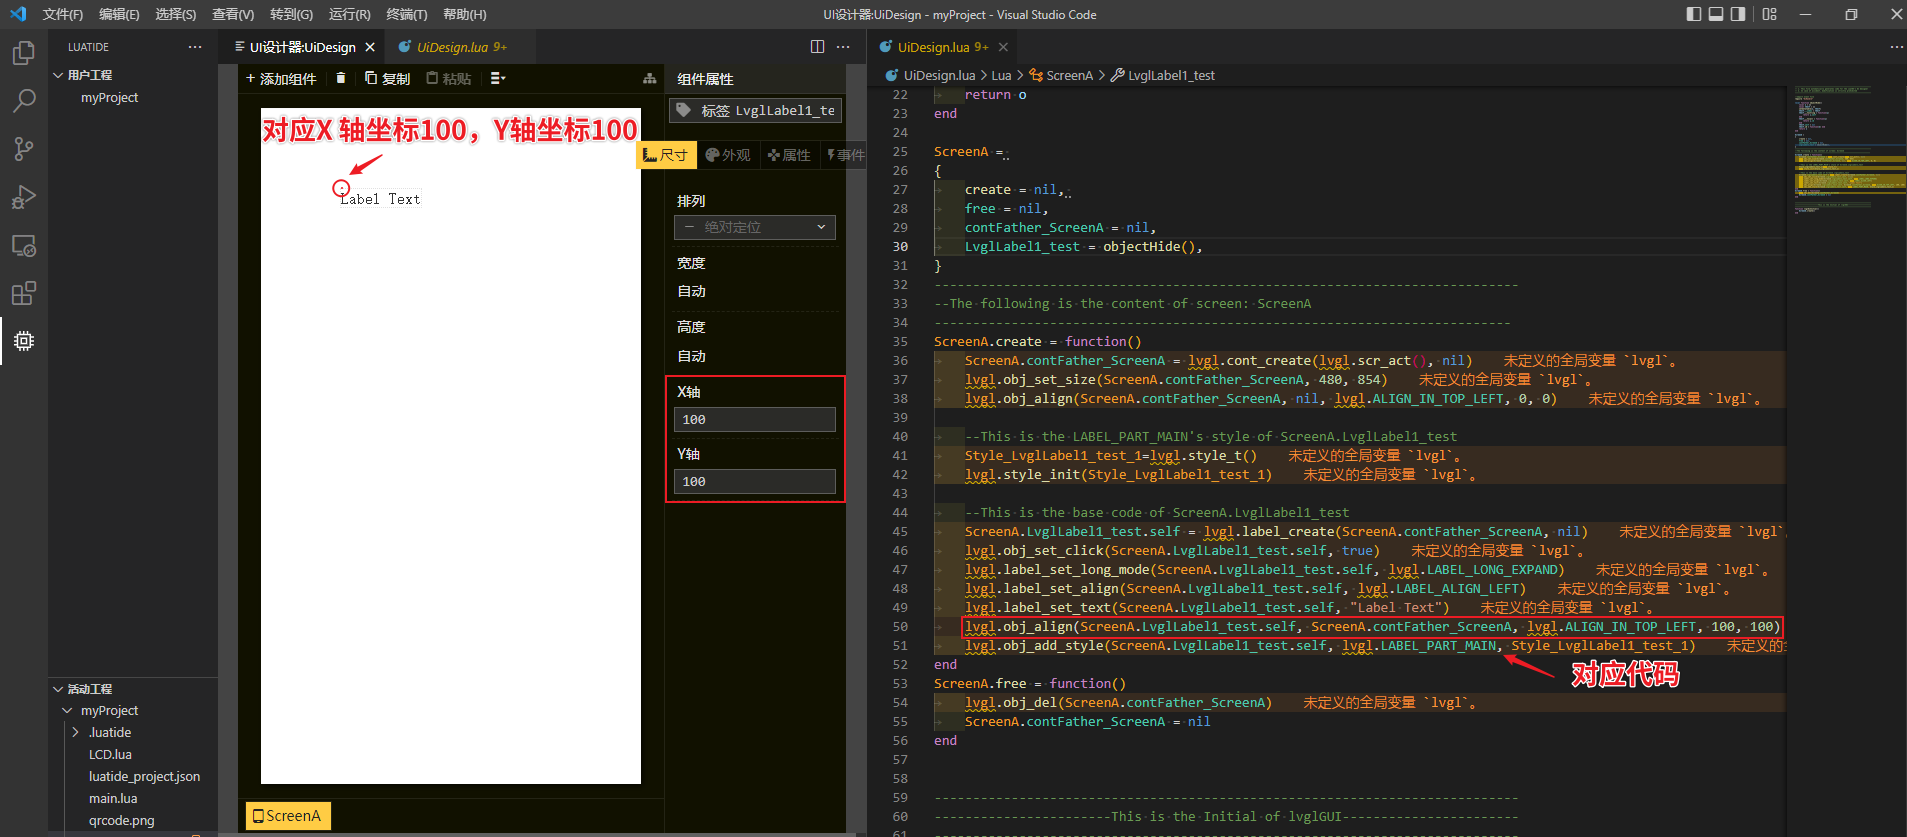The image size is (1907, 837).
Task: Customize layout from the title bar icon
Action: pos(1769,14)
